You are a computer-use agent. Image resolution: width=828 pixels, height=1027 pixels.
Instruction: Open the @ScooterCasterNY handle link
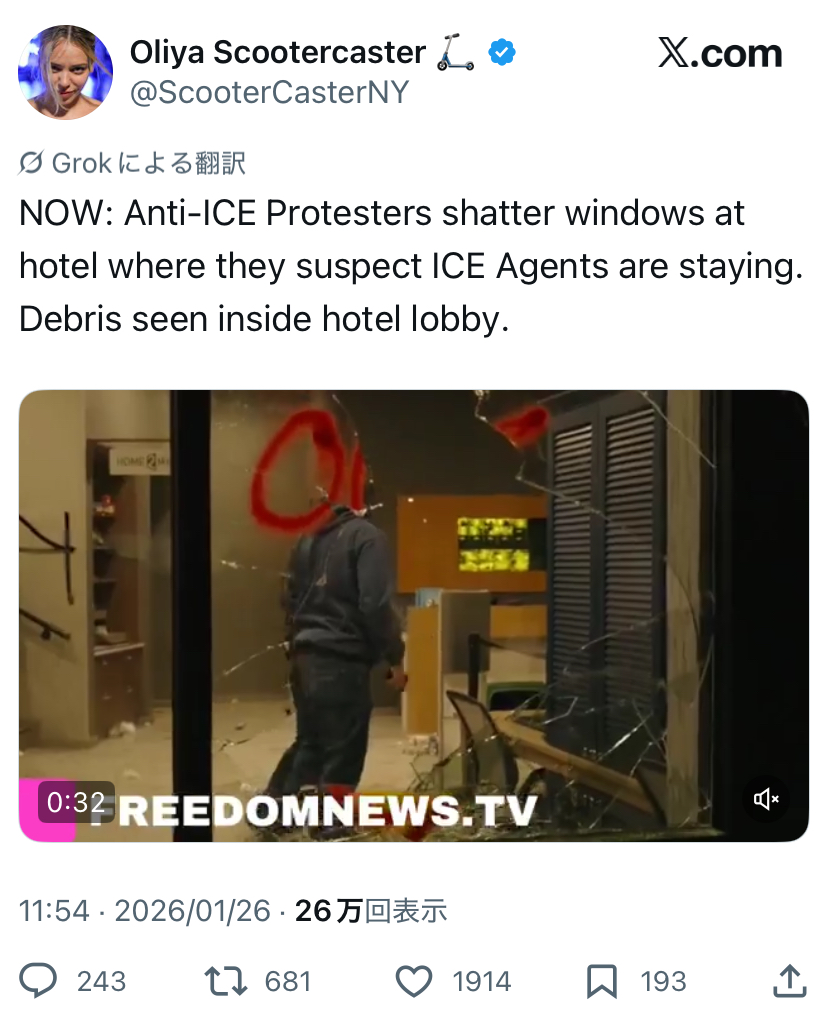[269, 92]
